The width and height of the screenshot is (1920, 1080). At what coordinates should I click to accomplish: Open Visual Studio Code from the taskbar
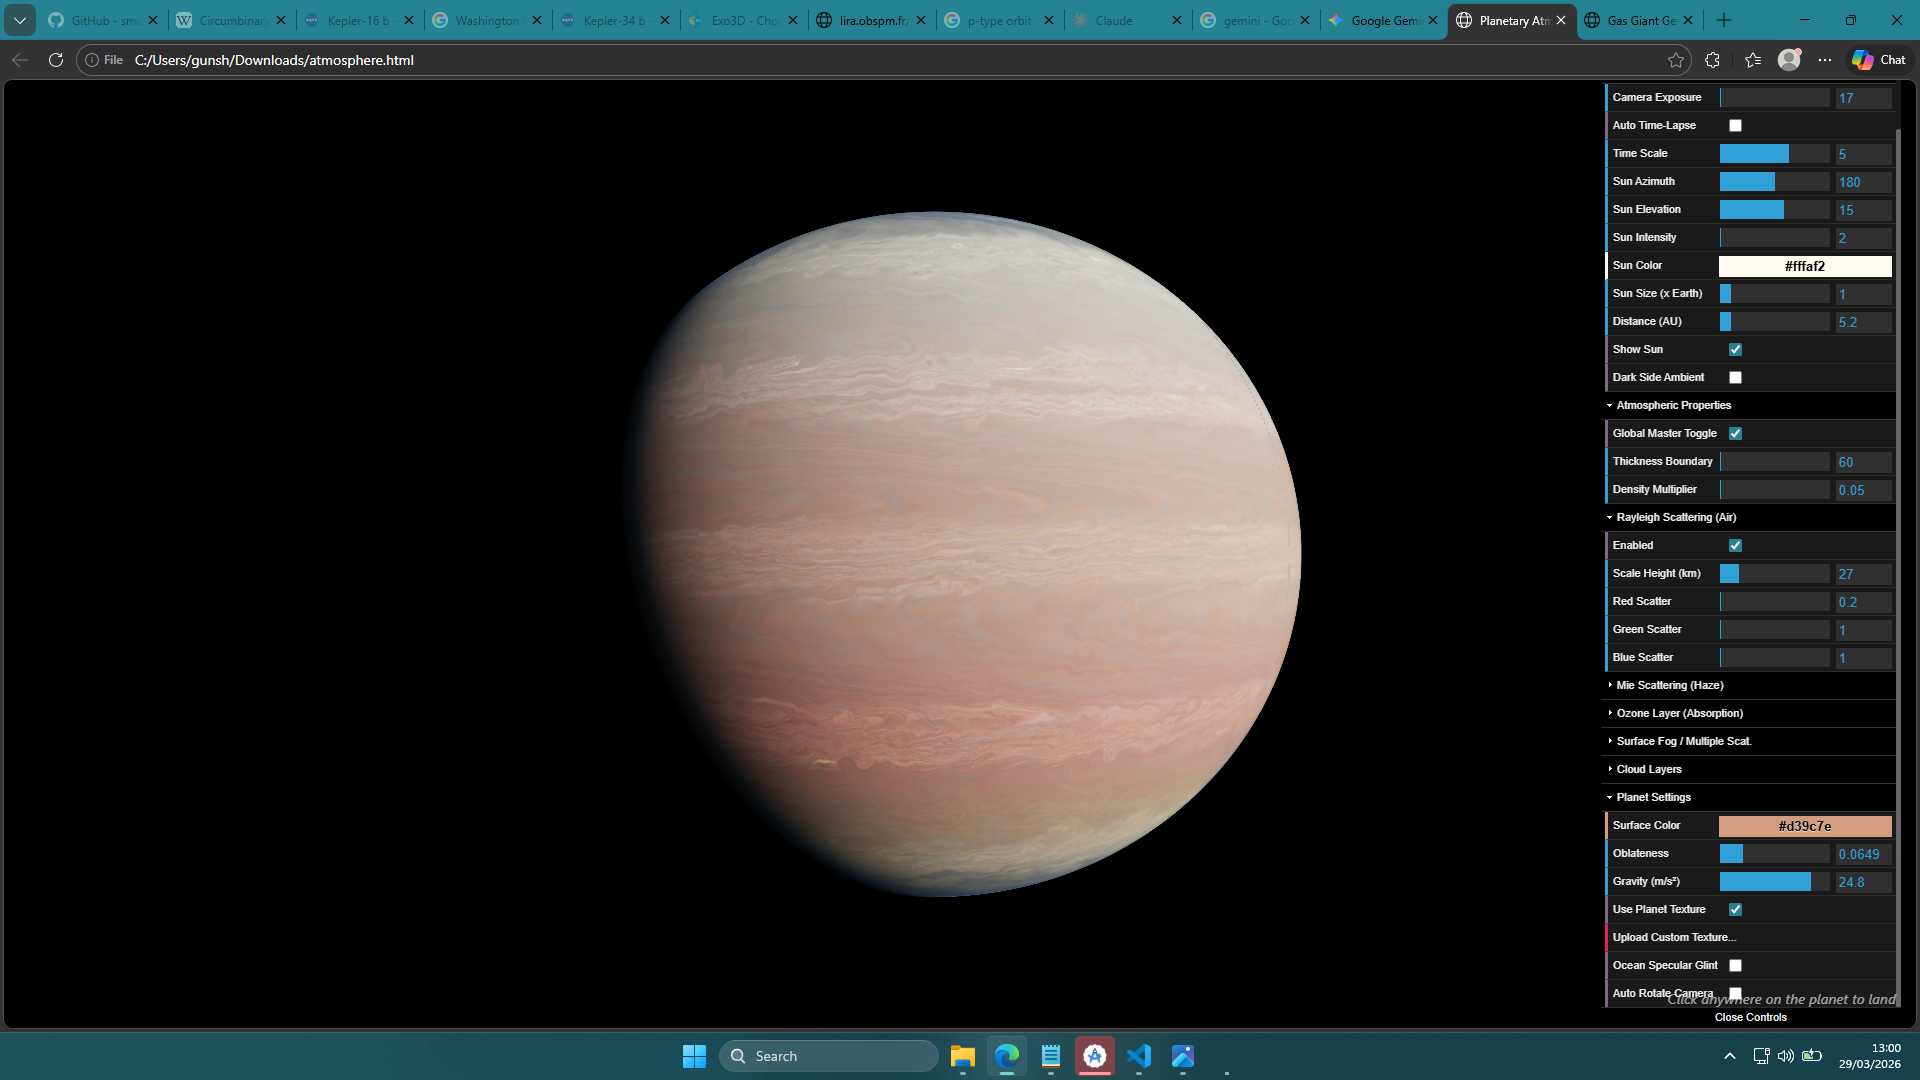tap(1139, 1056)
